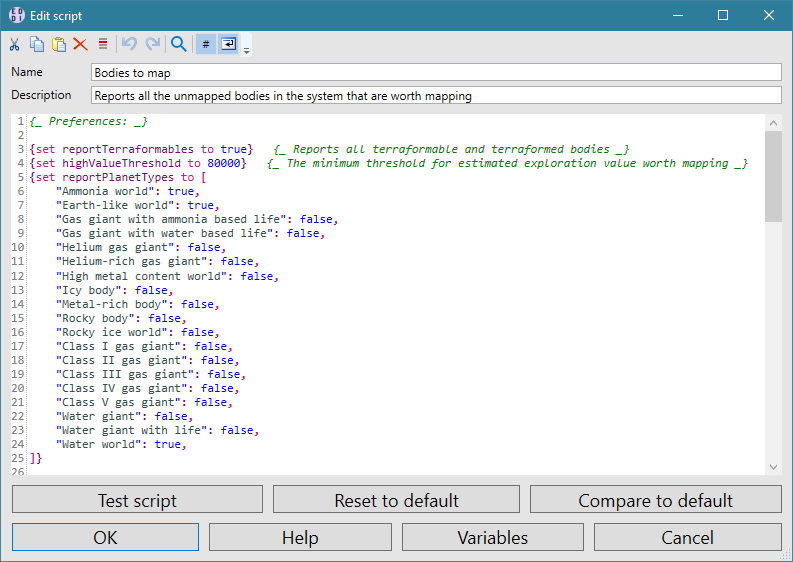The image size is (793, 562).
Task: Click "Ammonia world" in the script
Action: tap(105, 191)
